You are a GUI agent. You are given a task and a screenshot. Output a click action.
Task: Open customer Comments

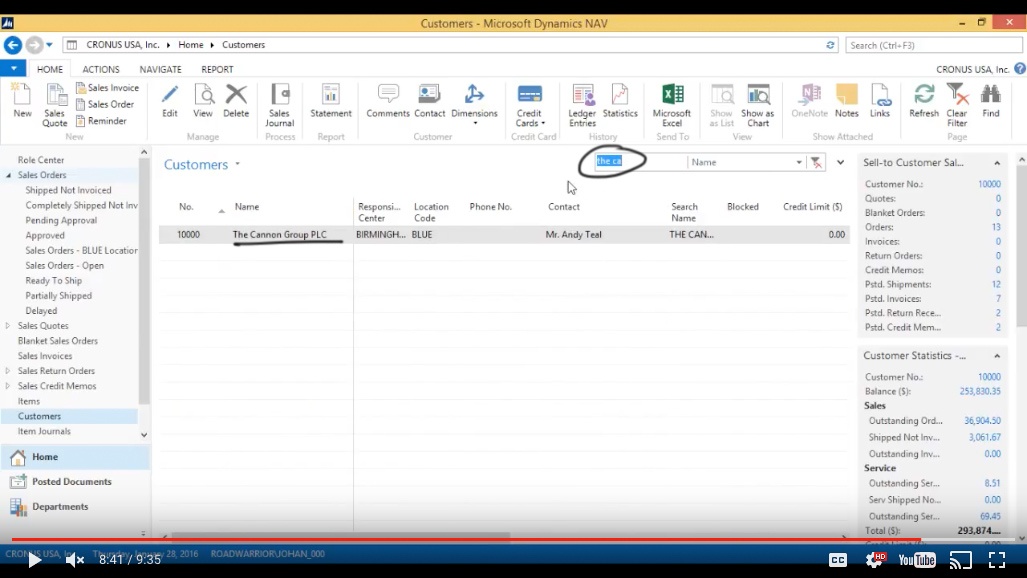click(388, 100)
